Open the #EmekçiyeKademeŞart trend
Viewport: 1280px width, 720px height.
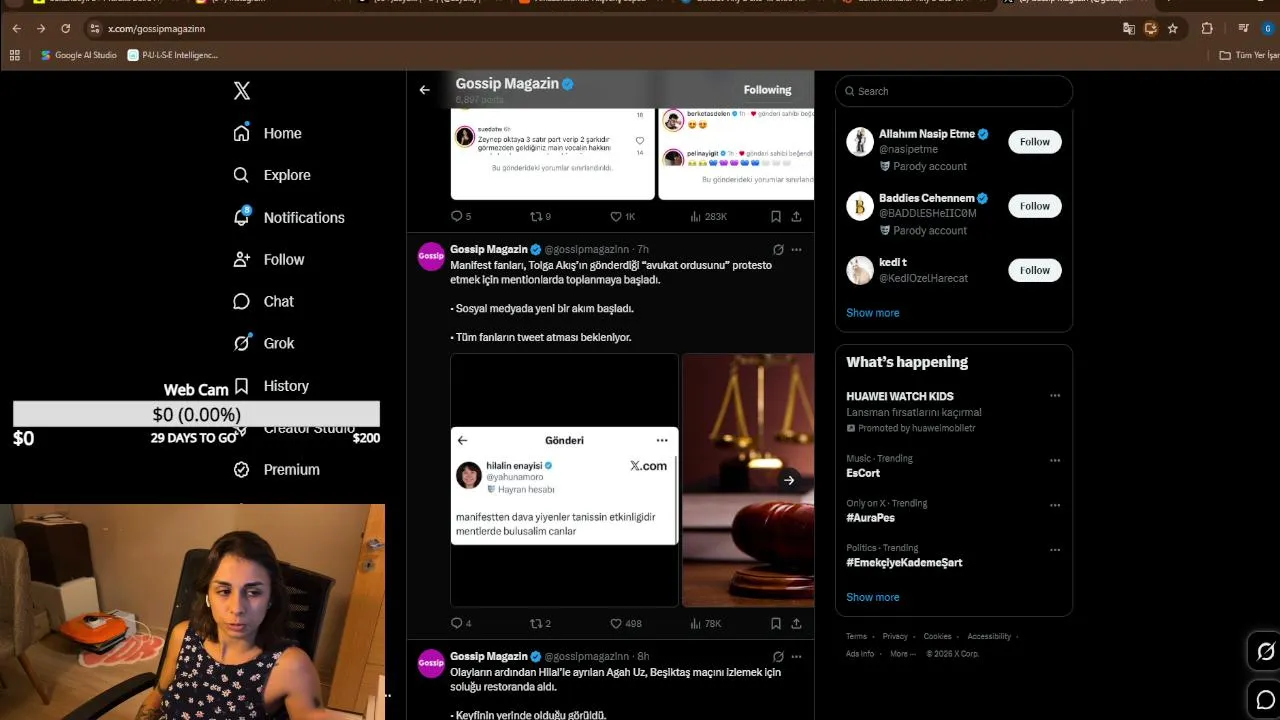pos(904,563)
